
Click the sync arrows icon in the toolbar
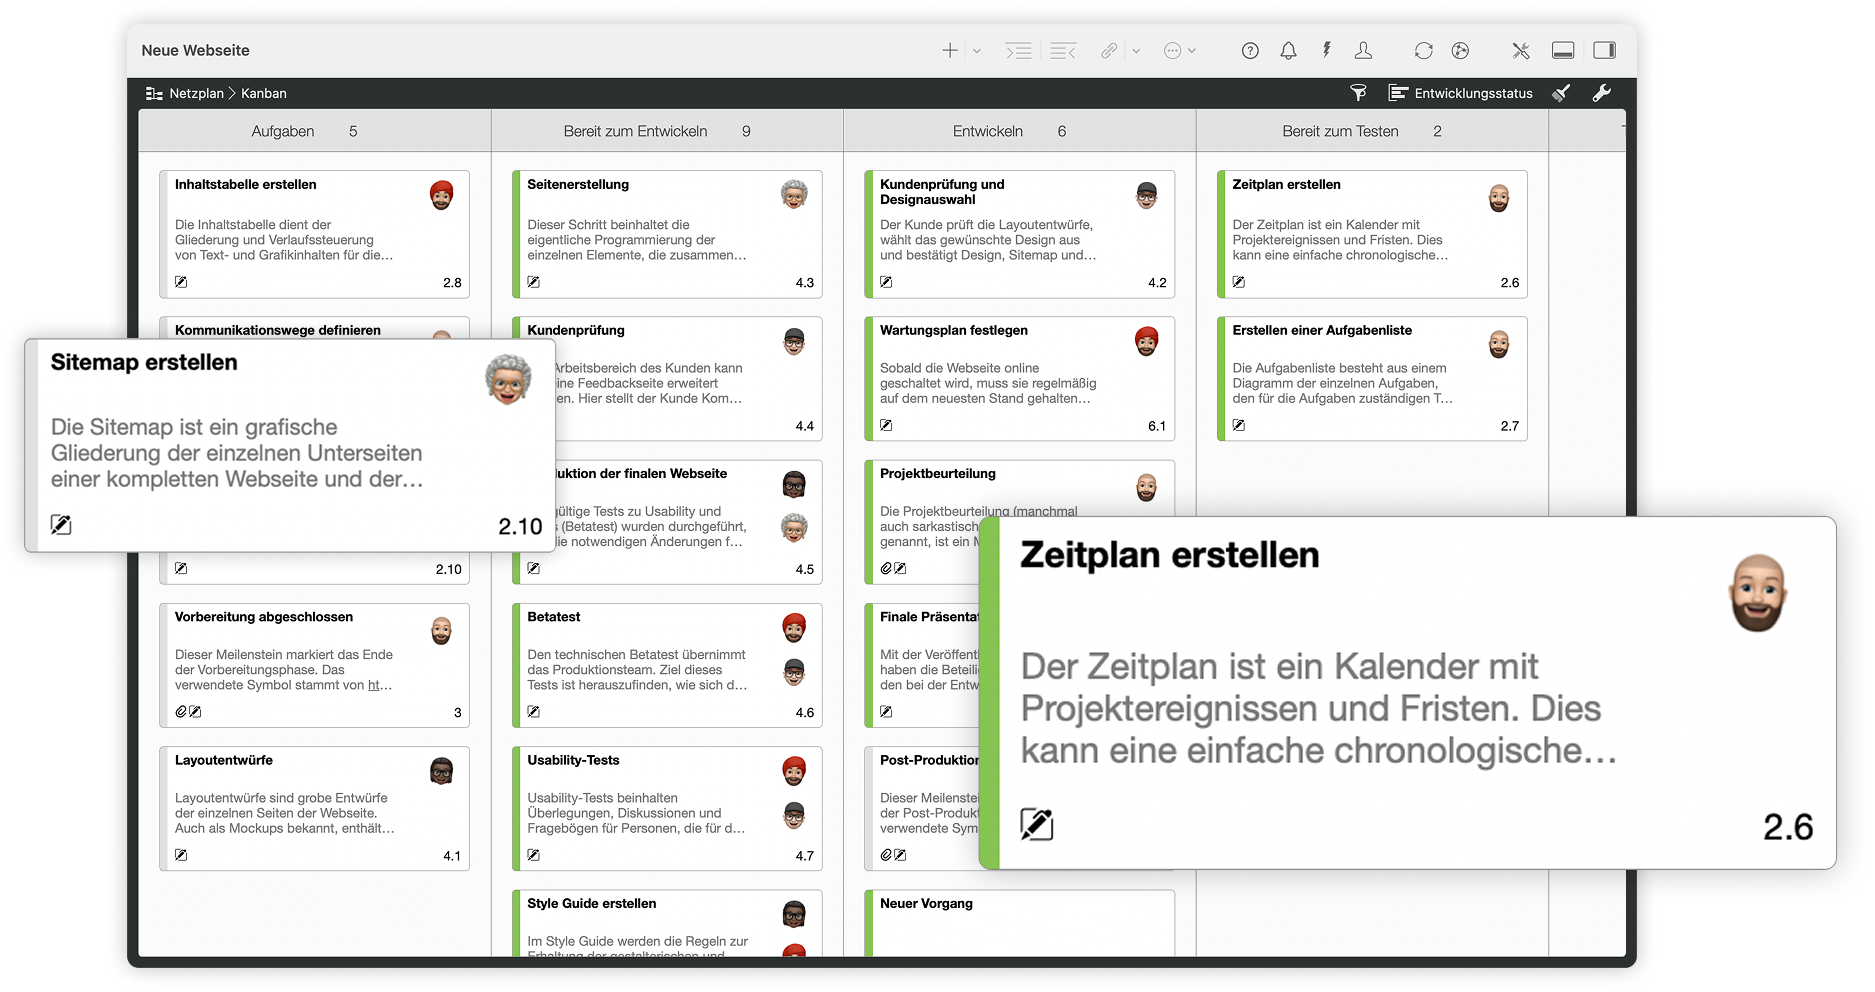coord(1422,50)
